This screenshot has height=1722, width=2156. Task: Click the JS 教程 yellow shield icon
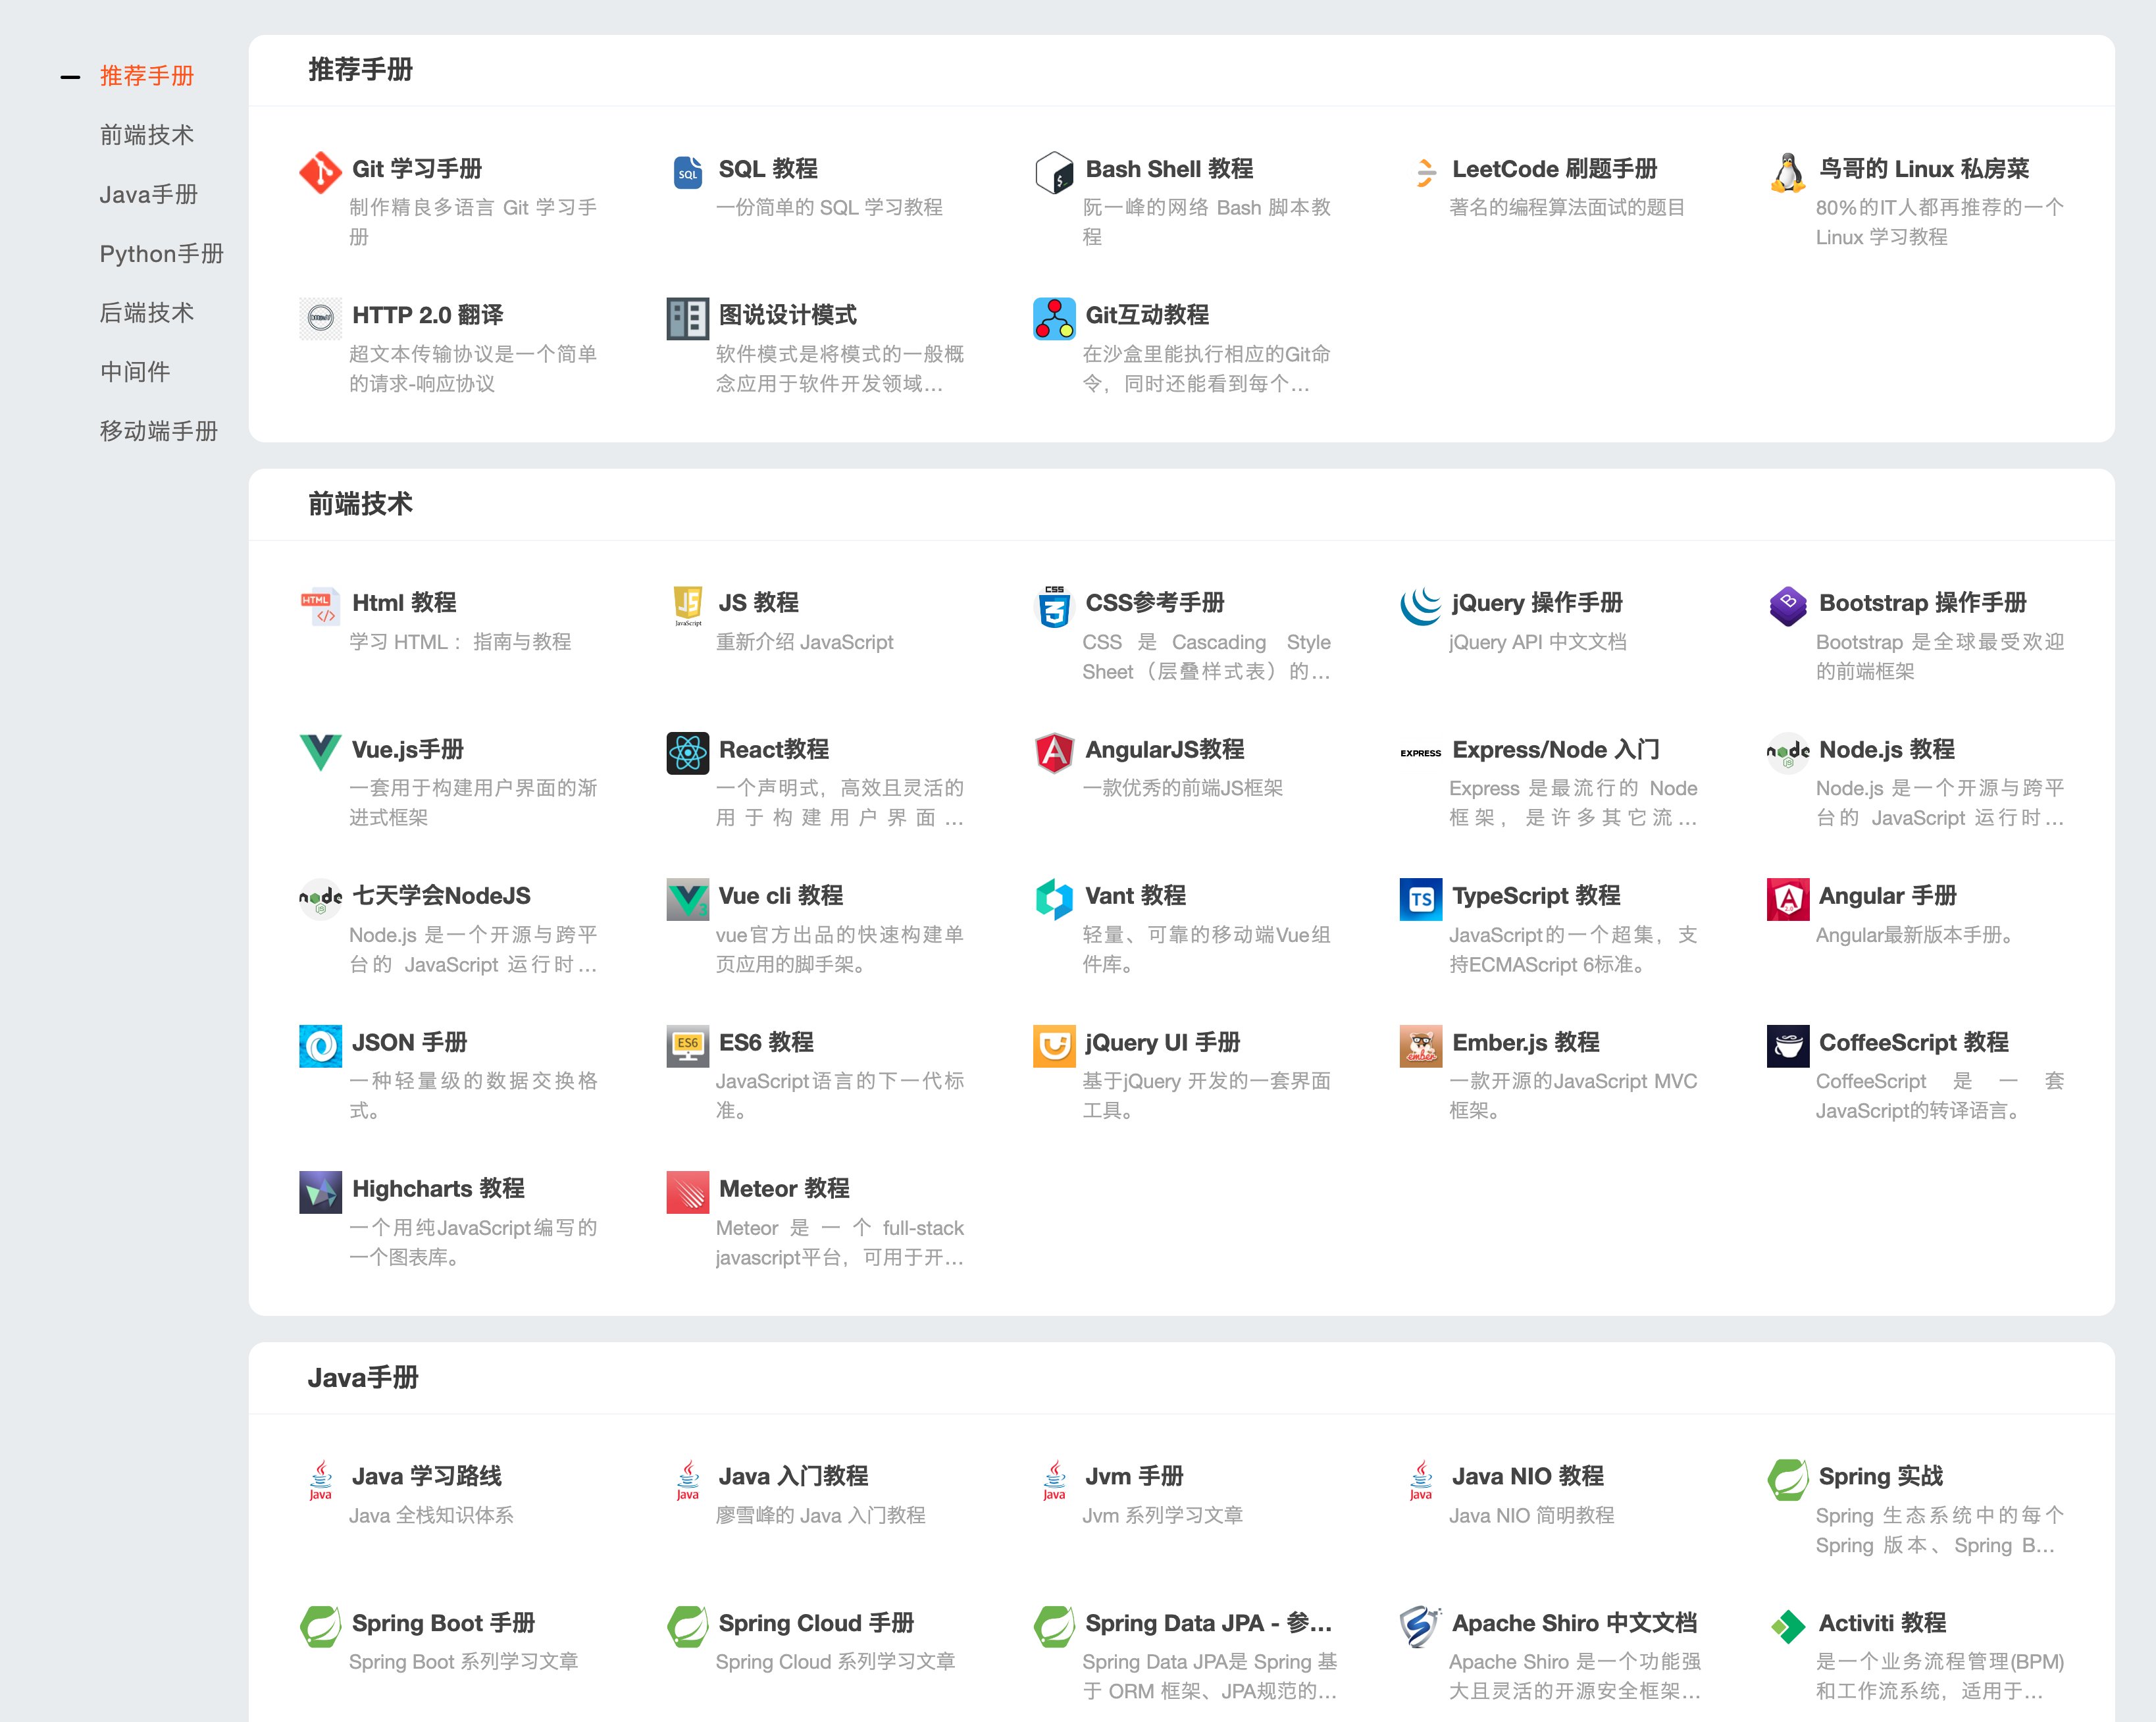688,606
